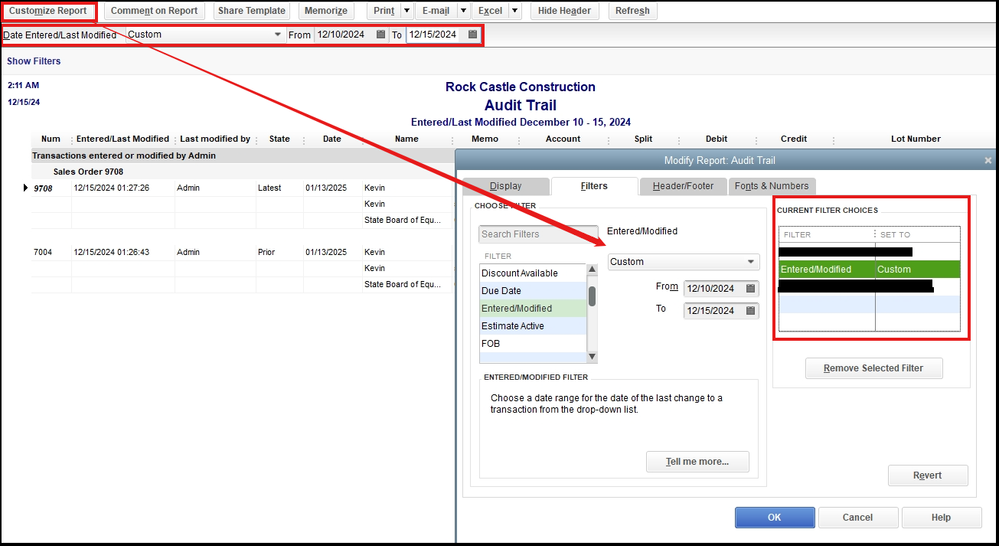Click Entered/Last Modified column header

[x=123, y=139]
